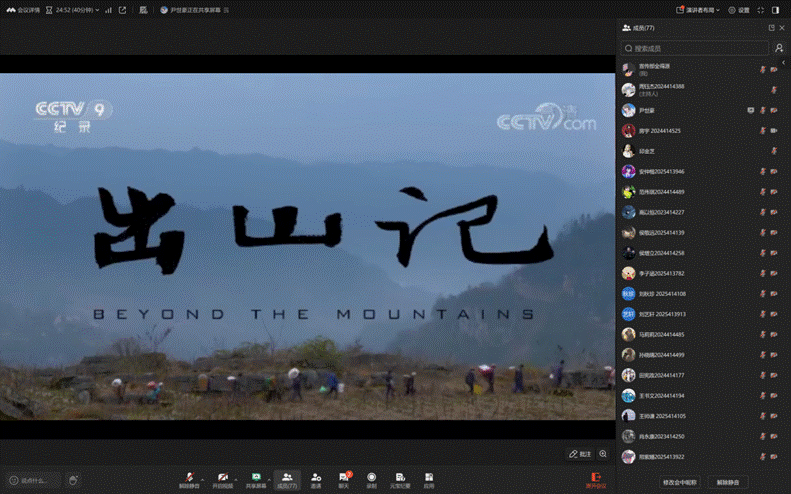Click the chat message input box

click(x=33, y=480)
